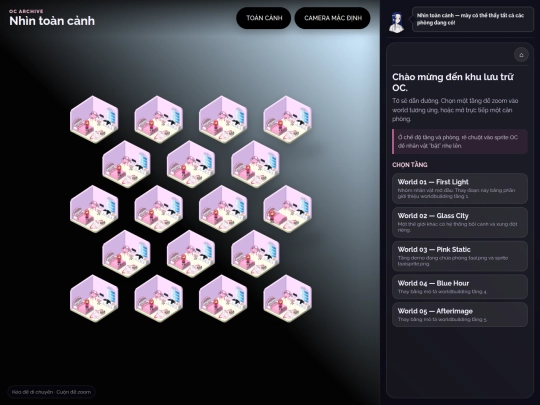Open the fourth room in the third row
The width and height of the screenshot is (540, 405).
[288, 209]
